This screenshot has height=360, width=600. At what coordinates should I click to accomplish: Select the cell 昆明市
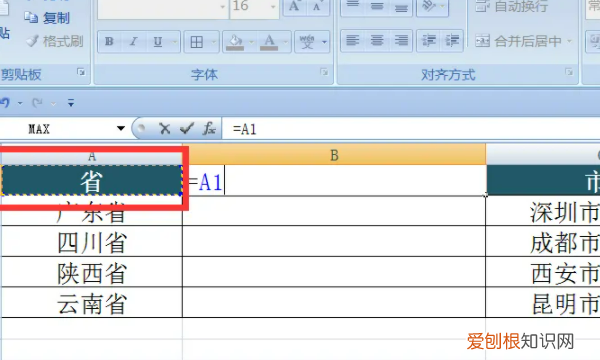[543, 303]
